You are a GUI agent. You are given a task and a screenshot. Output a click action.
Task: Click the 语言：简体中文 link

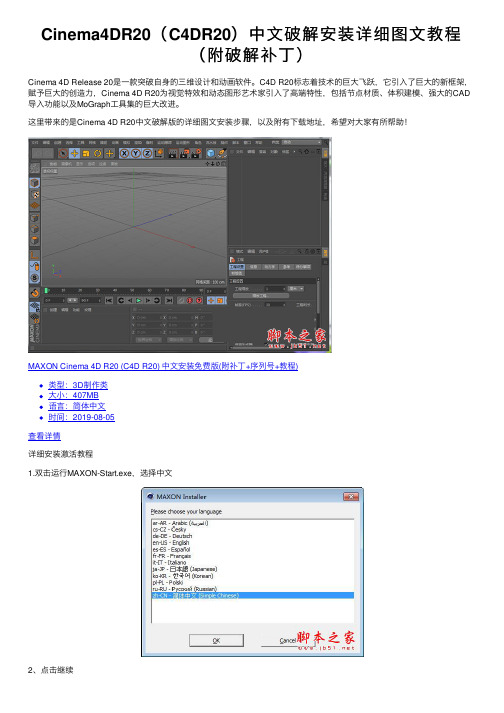pyautogui.click(x=77, y=406)
